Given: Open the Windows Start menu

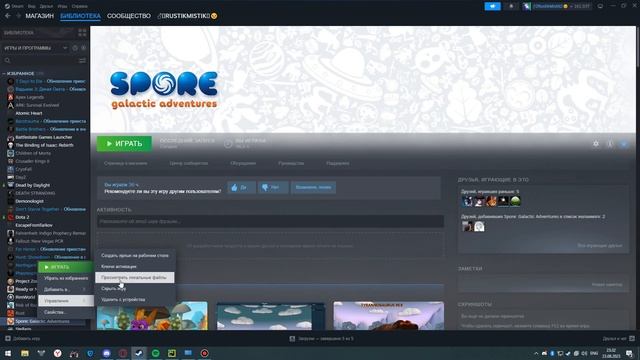Looking at the screenshot, I should coord(8,353).
